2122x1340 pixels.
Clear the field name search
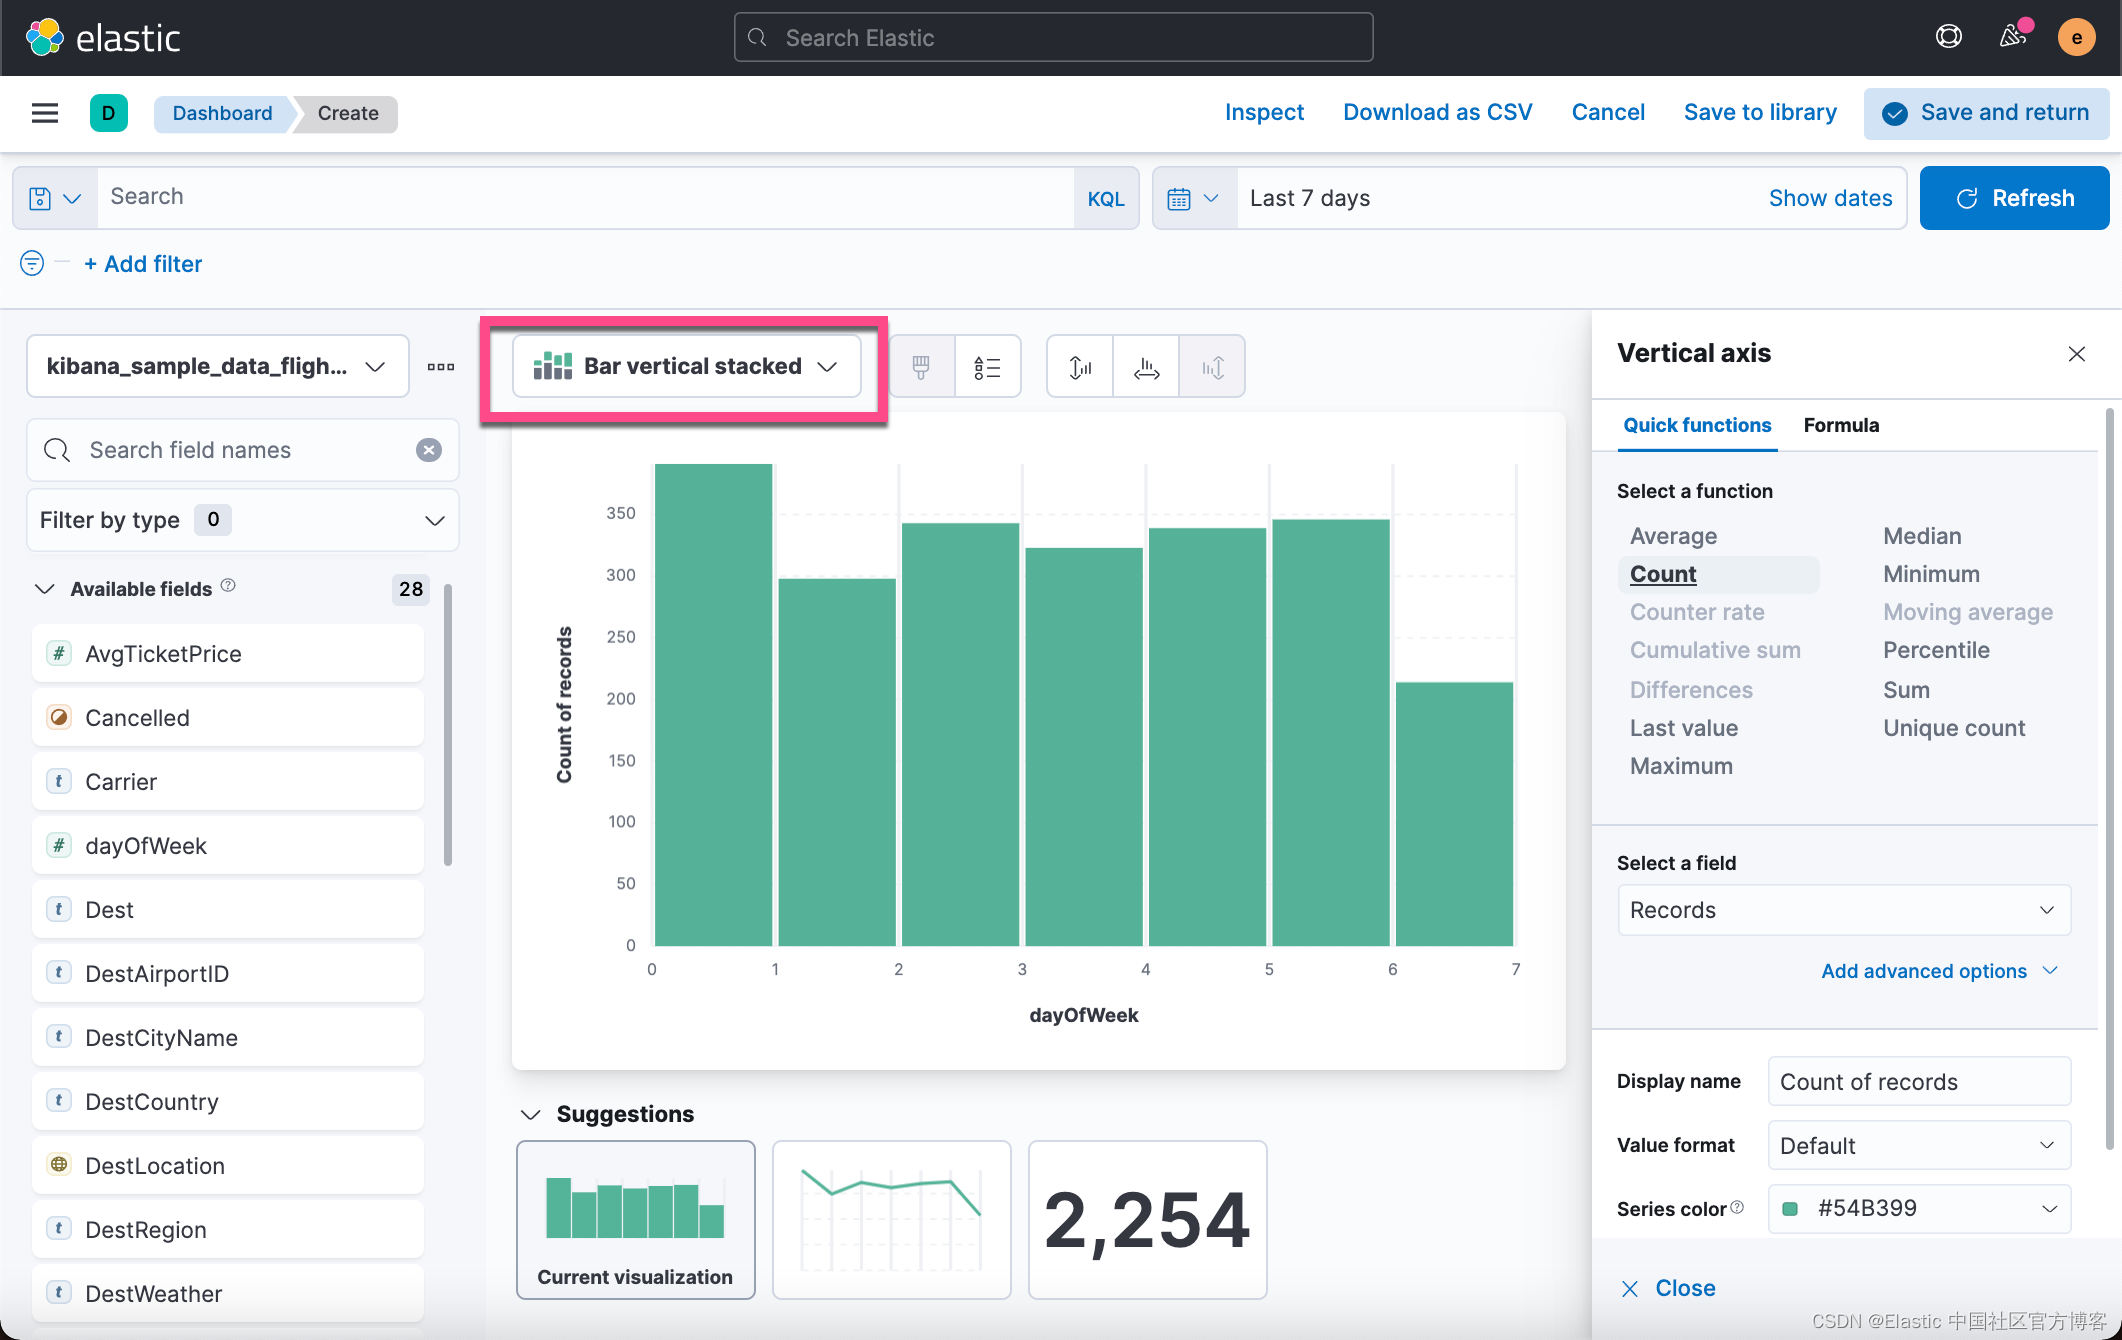(x=429, y=450)
